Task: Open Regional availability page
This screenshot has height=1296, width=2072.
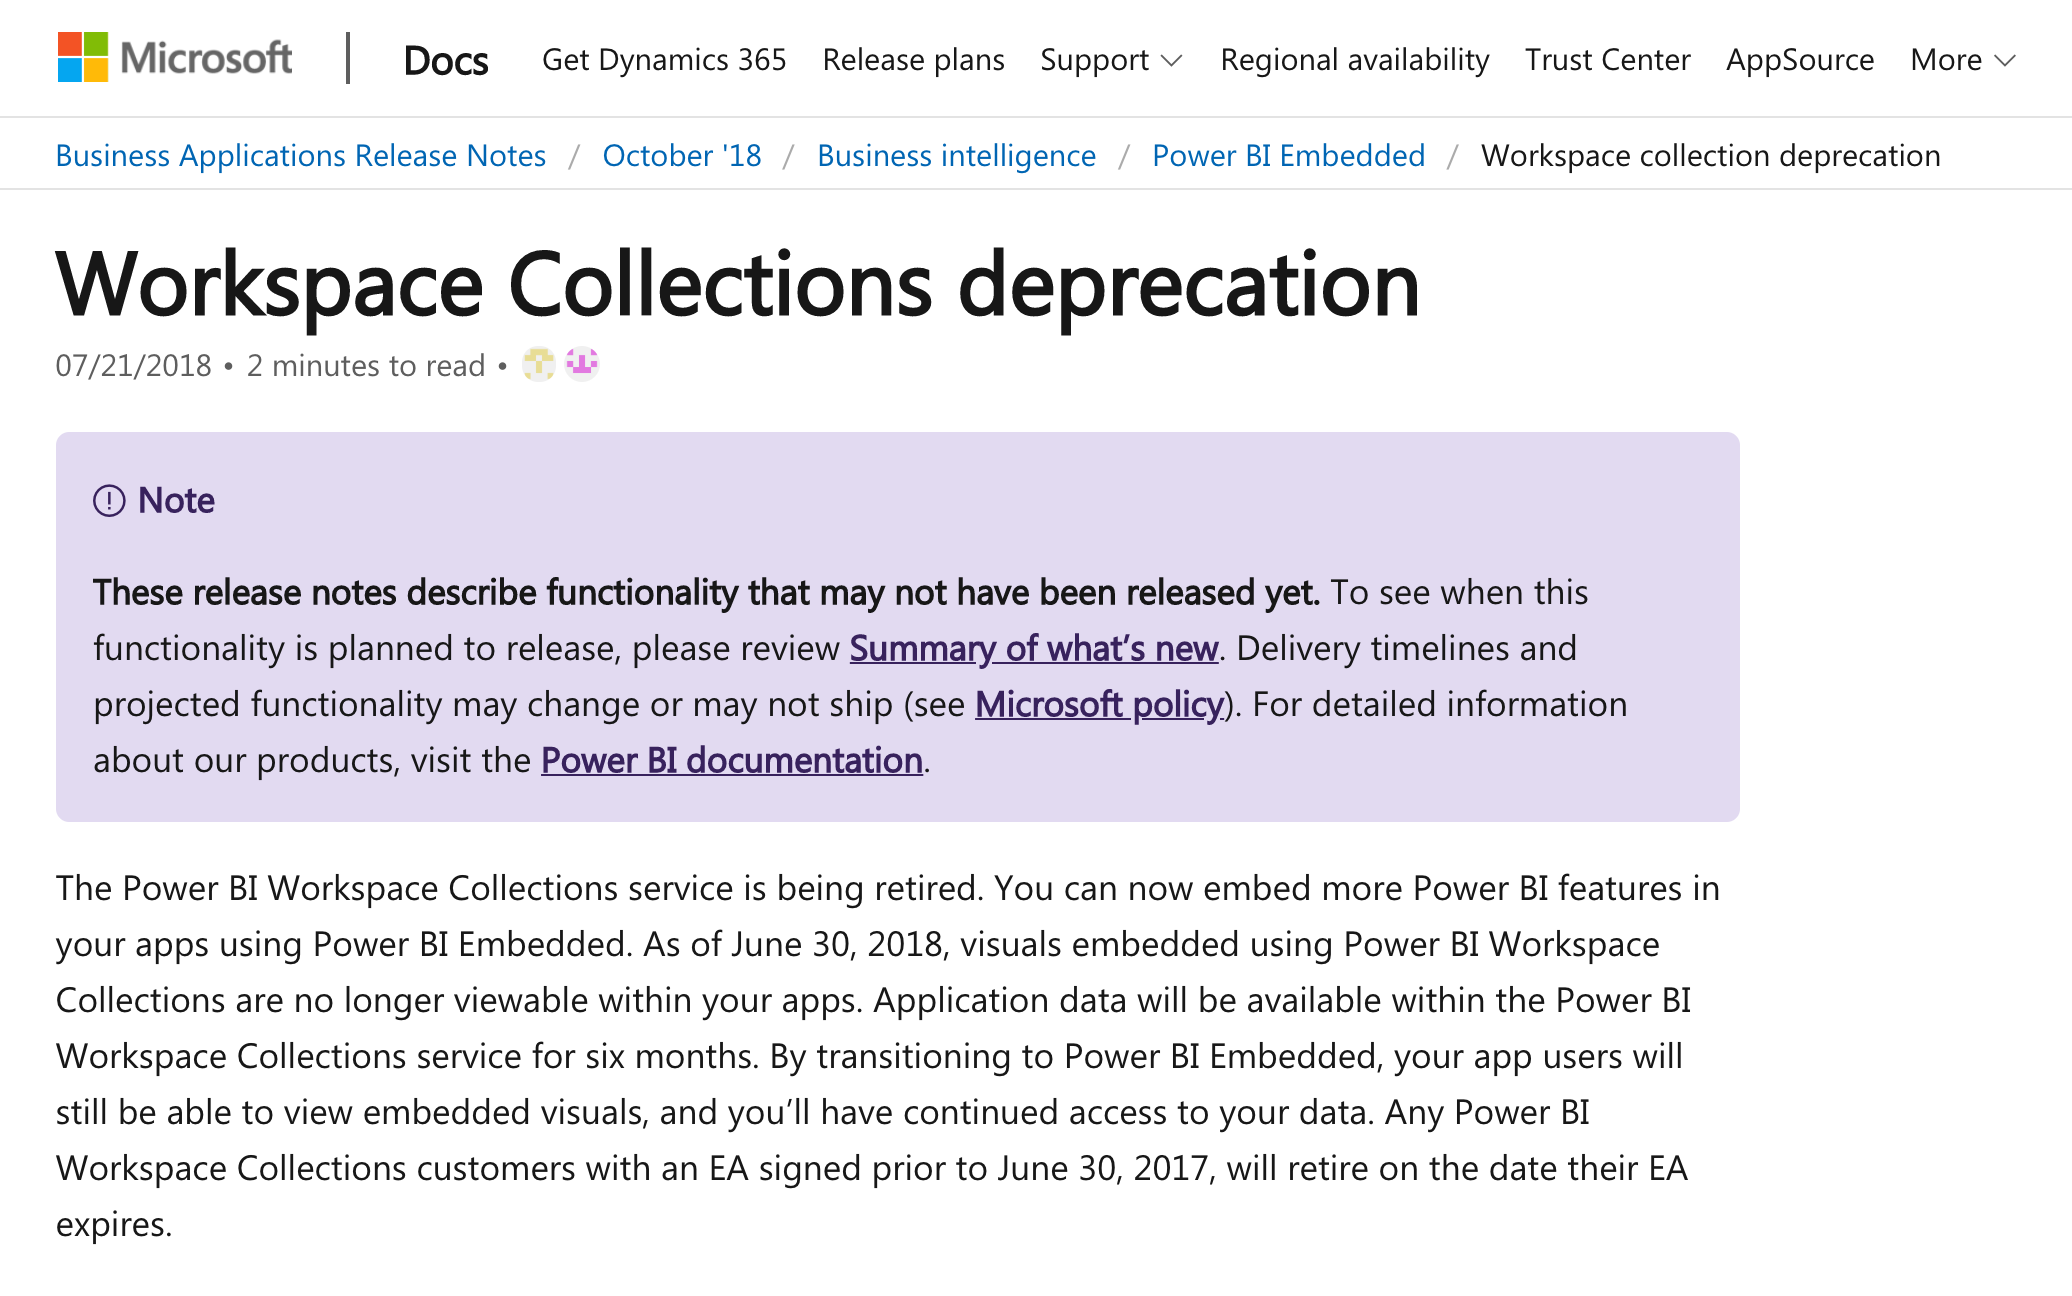Action: click(x=1355, y=60)
